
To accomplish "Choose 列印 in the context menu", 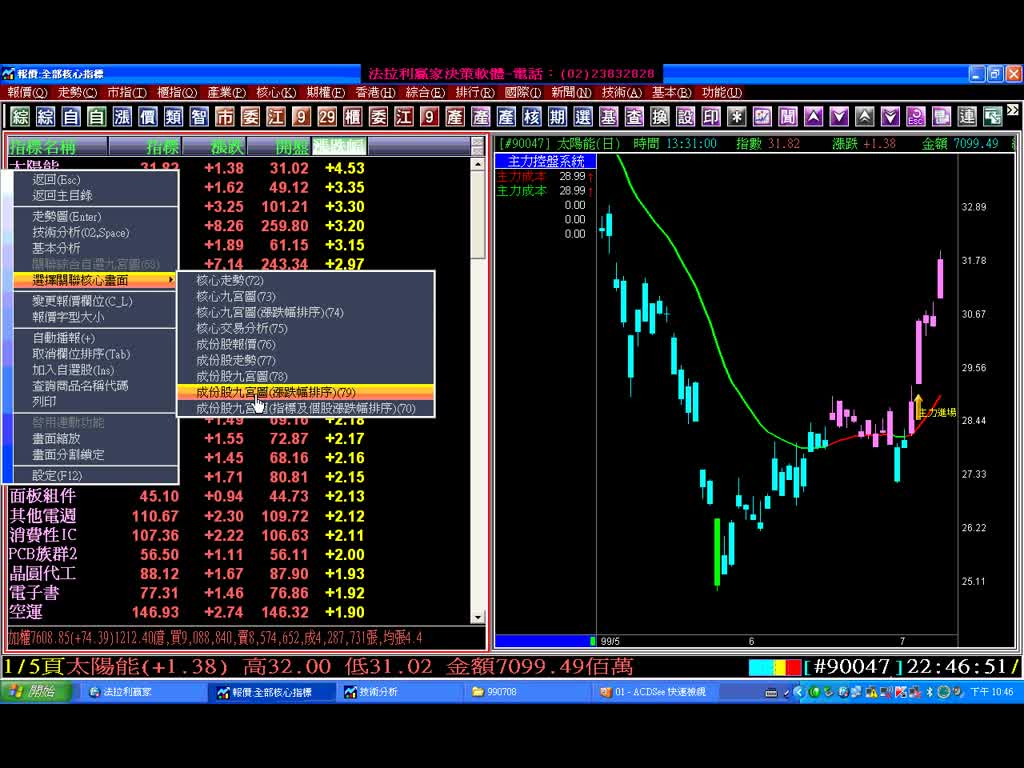I will [96, 402].
